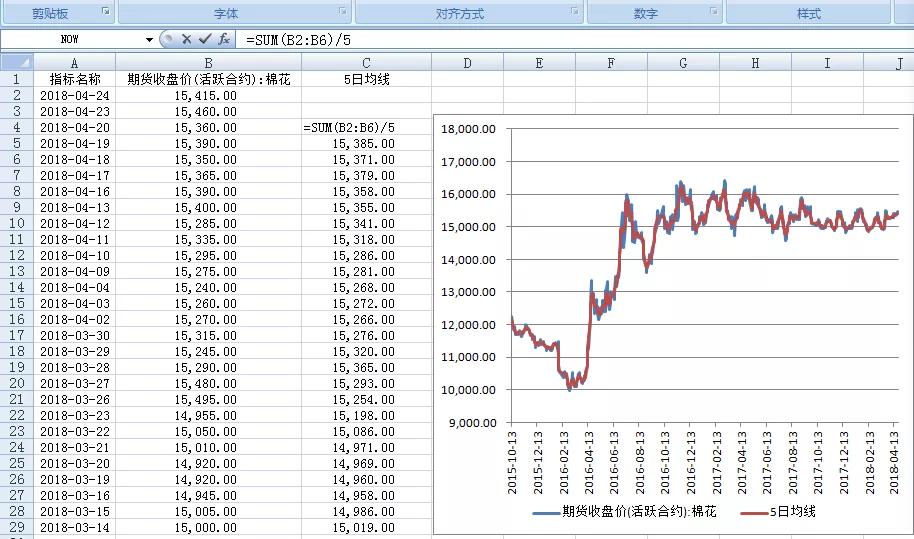Click date cell 2018-04-24
This screenshot has height=539, width=914.
click(x=75, y=95)
